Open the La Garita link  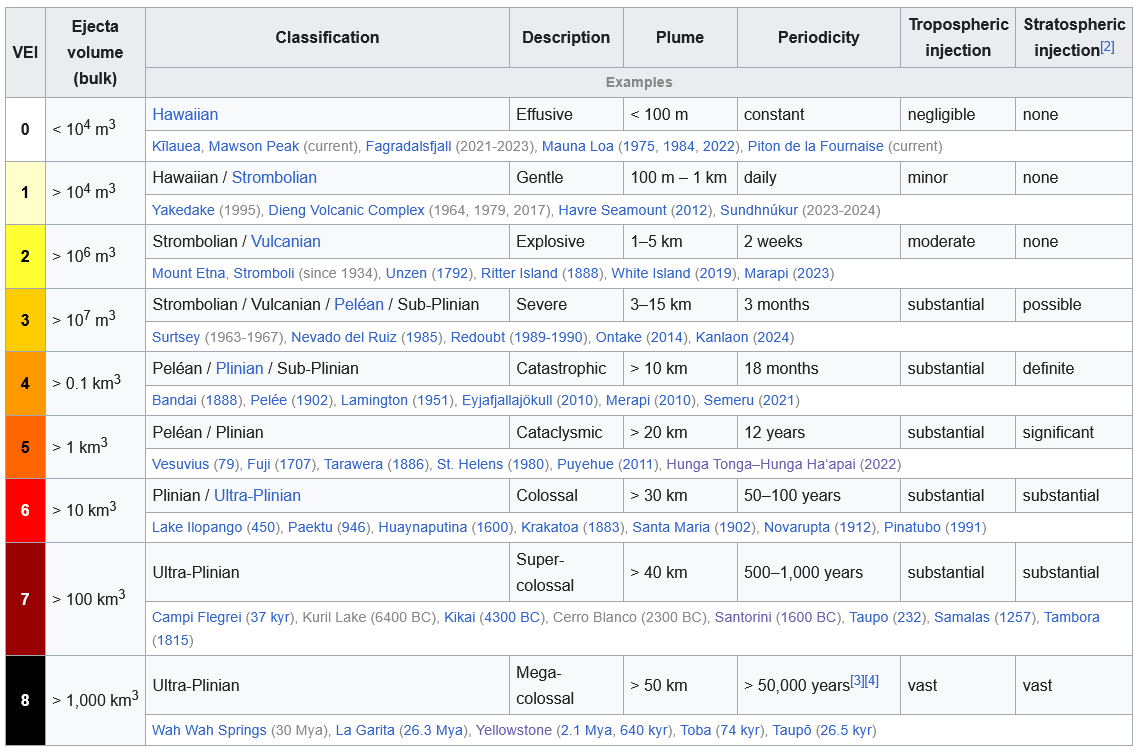click(x=364, y=730)
